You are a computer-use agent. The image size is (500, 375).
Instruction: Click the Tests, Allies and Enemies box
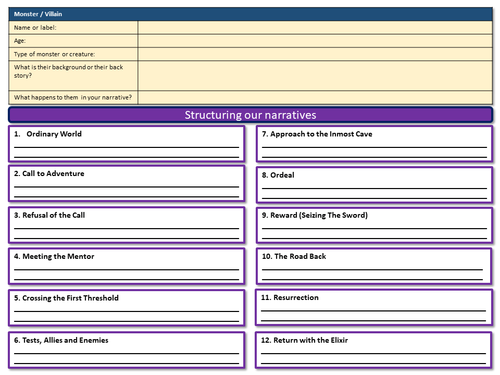coord(127,350)
